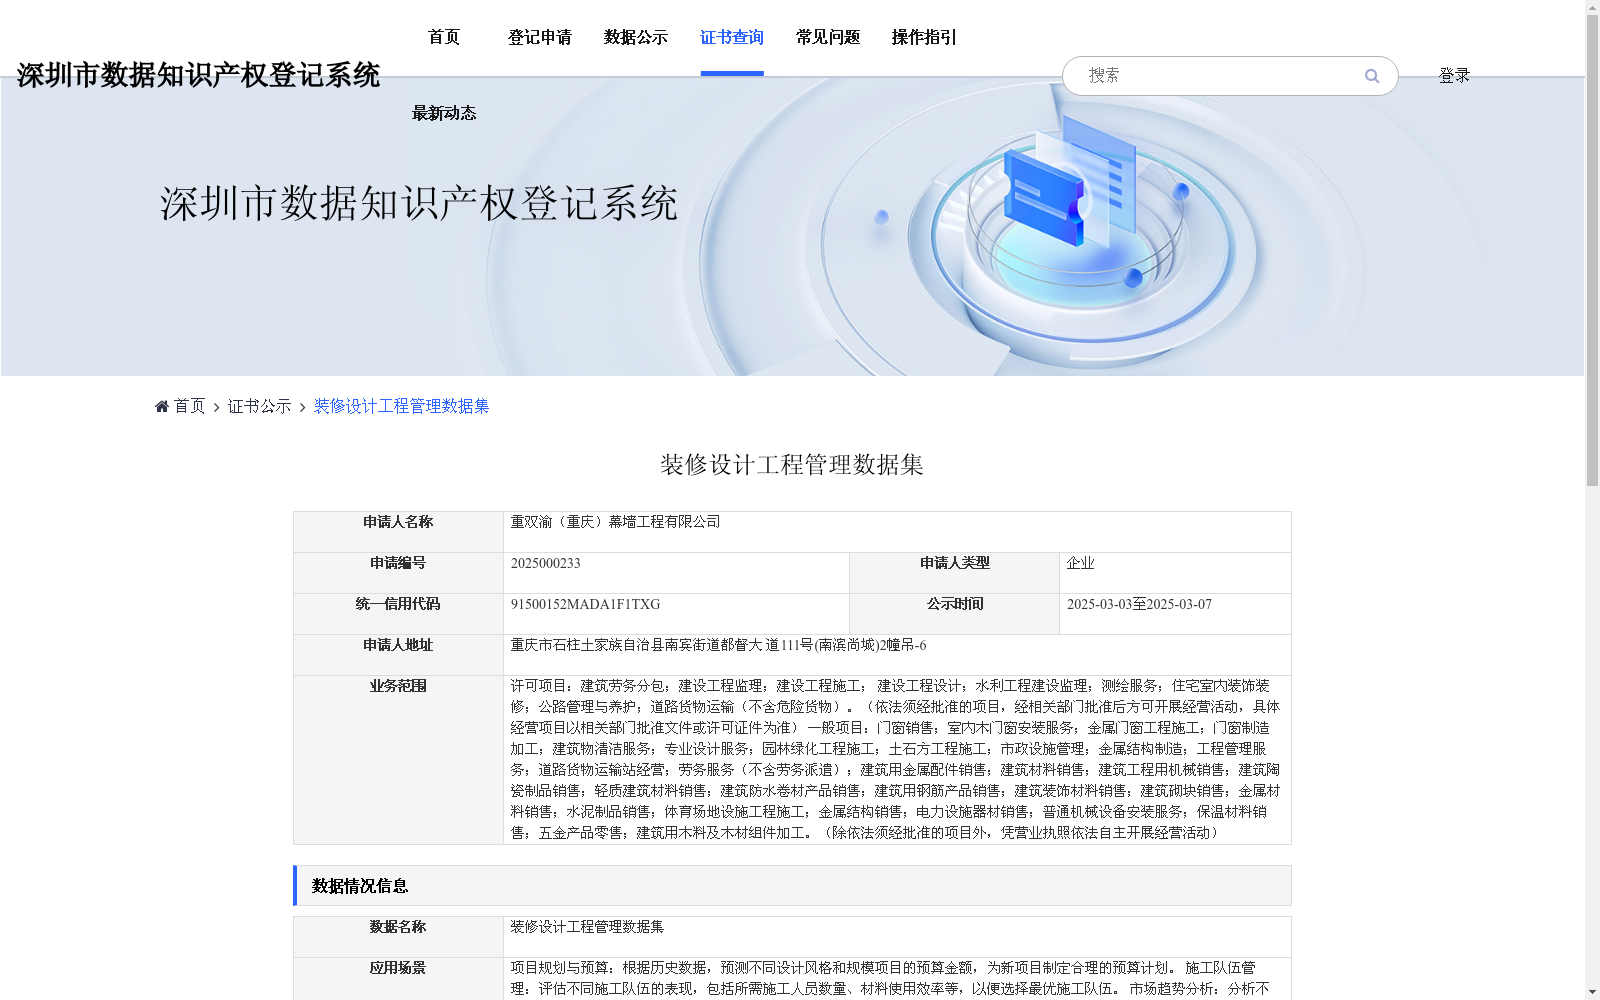The width and height of the screenshot is (1600, 1000).
Task: Click the applicant name 重双渝（重庆）幕墙工程有限公司
Action: 615,522
